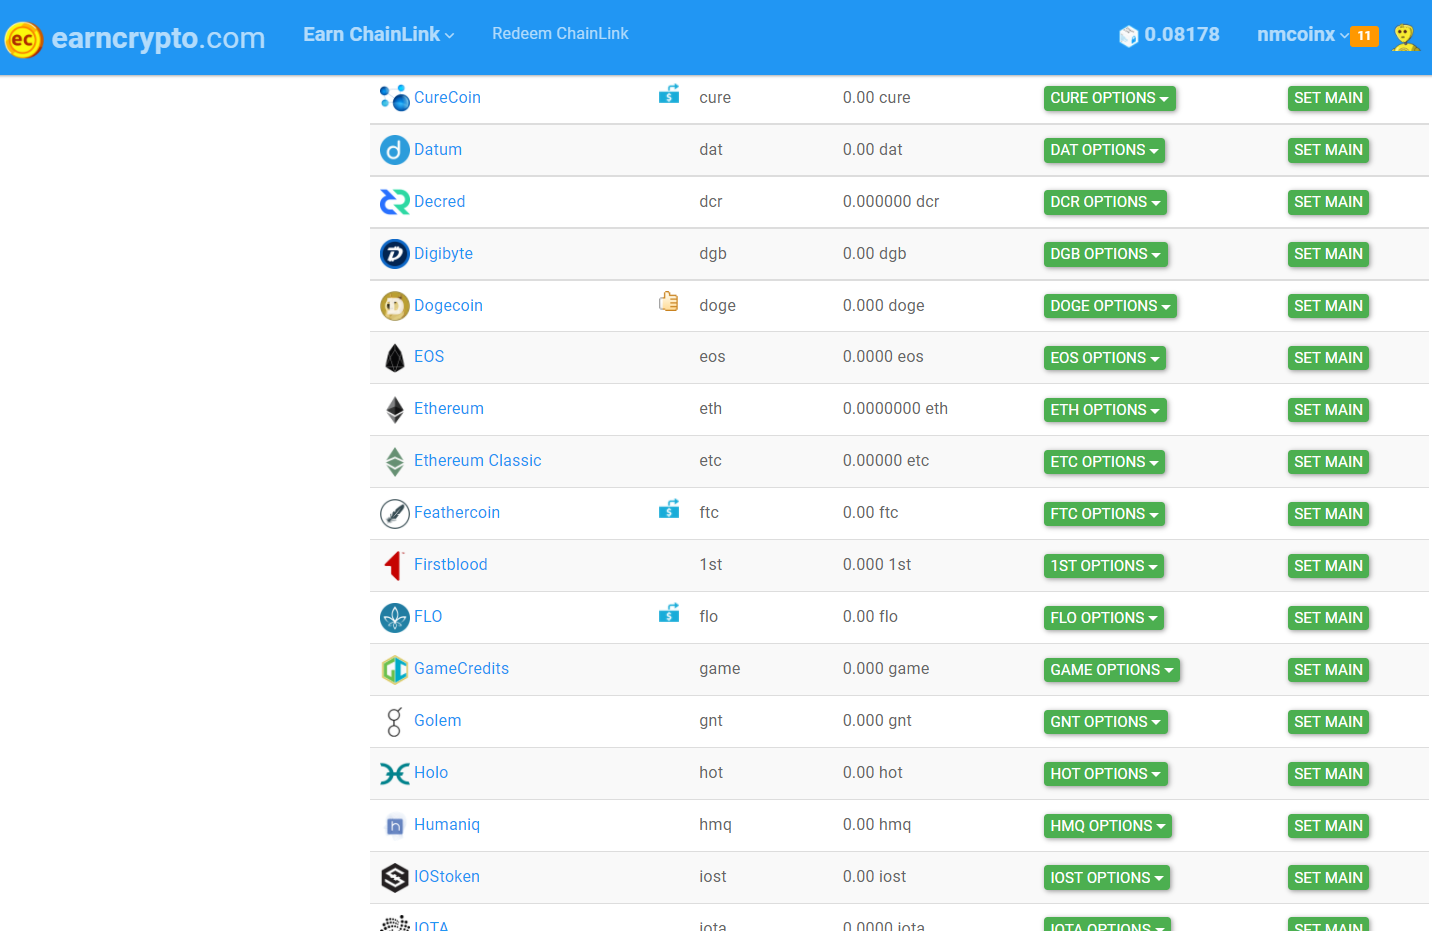Click the Decred coin icon
The width and height of the screenshot is (1432, 931).
pos(395,202)
